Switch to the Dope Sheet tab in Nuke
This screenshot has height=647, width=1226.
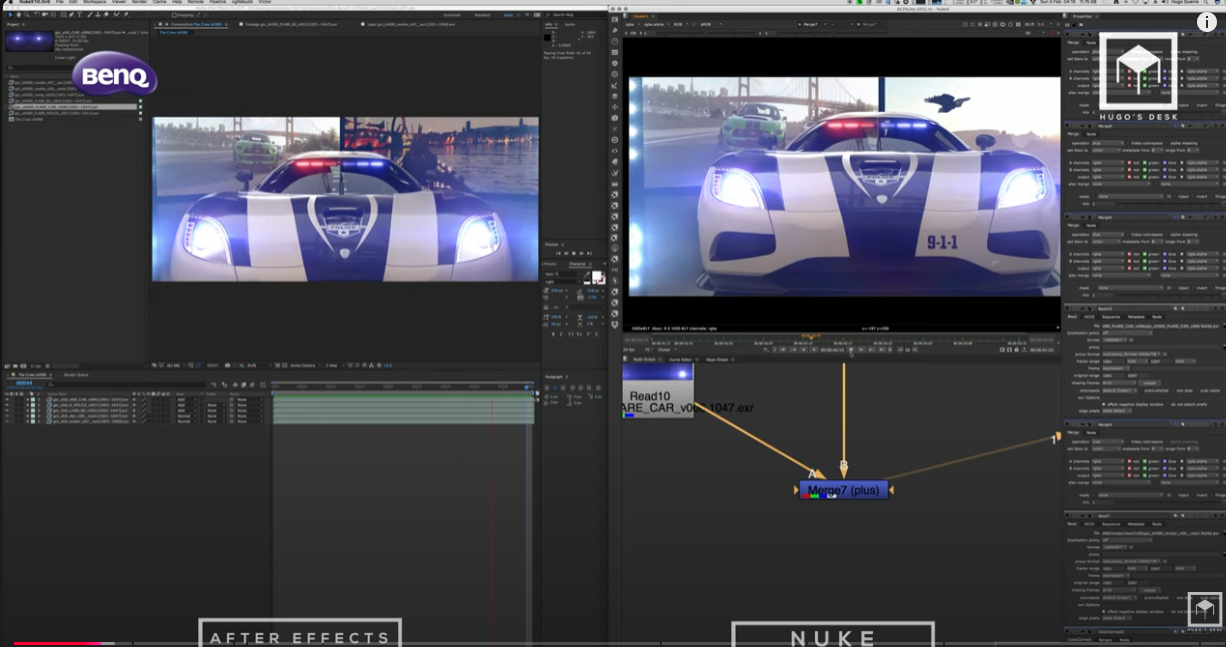pos(717,358)
